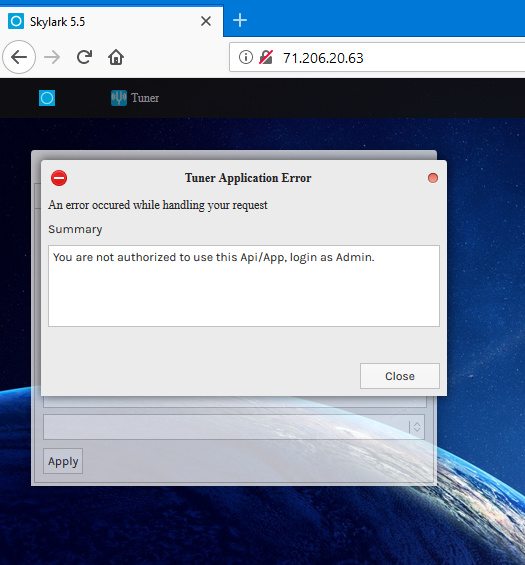Close the Skylark 5.5 tab
Screen dimensions: 525x565
tap(206, 21)
